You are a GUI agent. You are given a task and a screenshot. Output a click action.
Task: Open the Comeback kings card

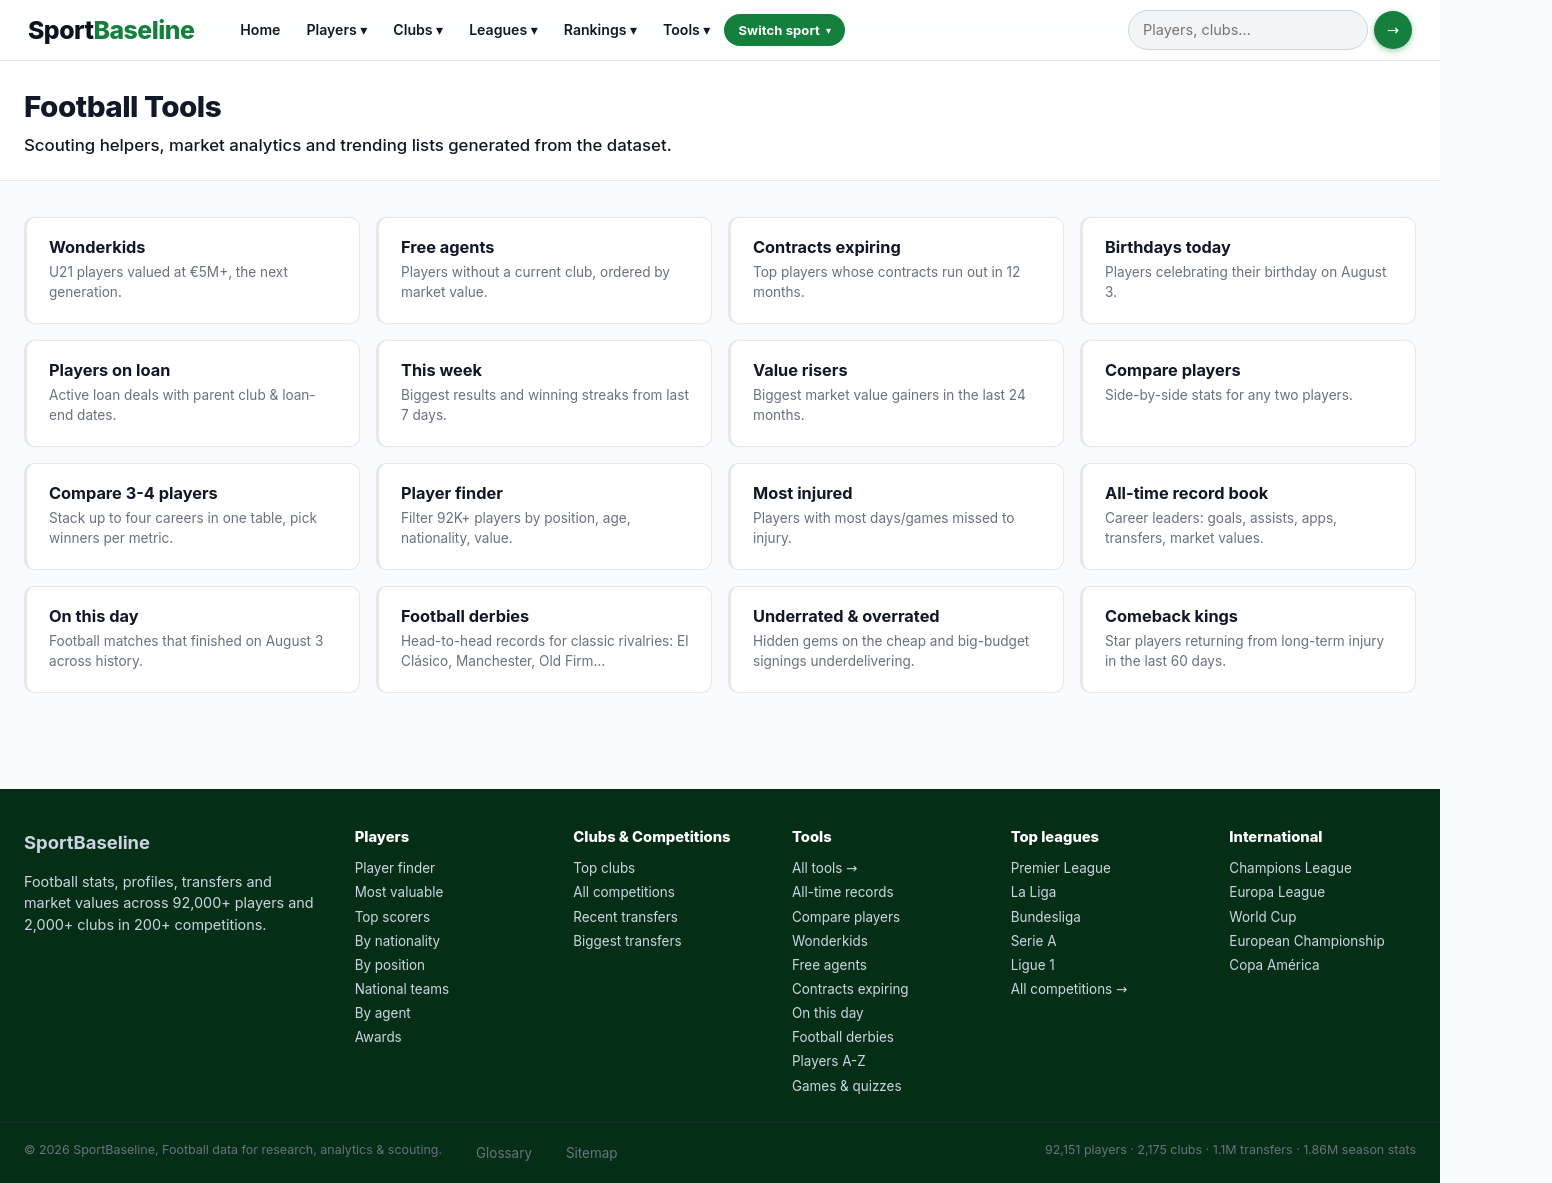tap(1248, 639)
